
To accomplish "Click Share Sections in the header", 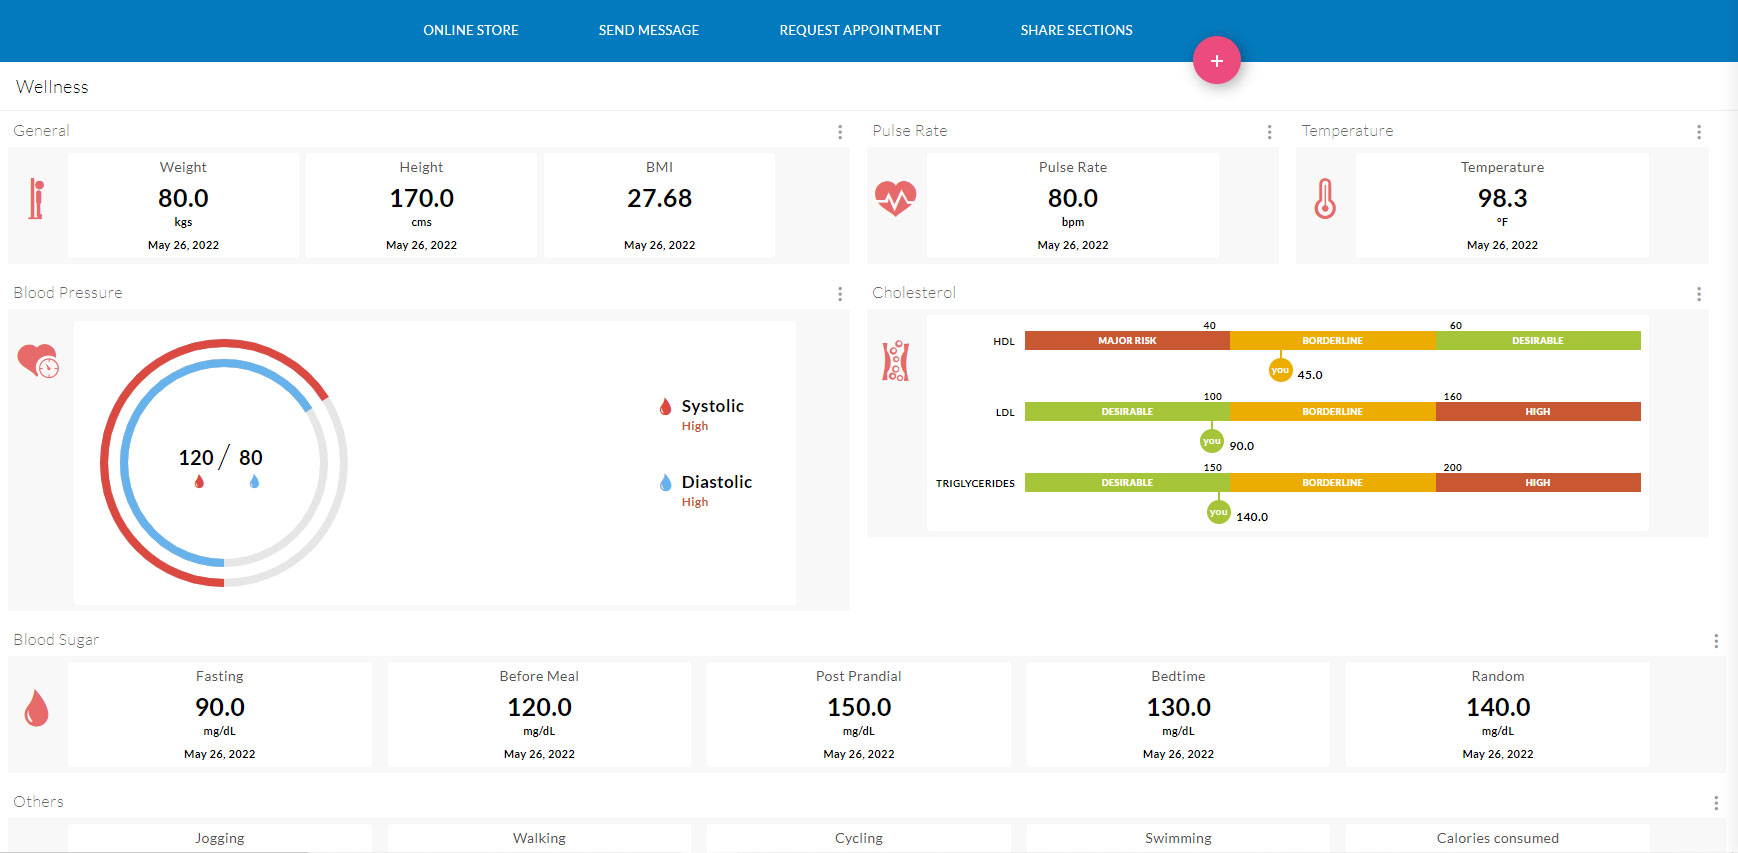I will pos(1076,30).
